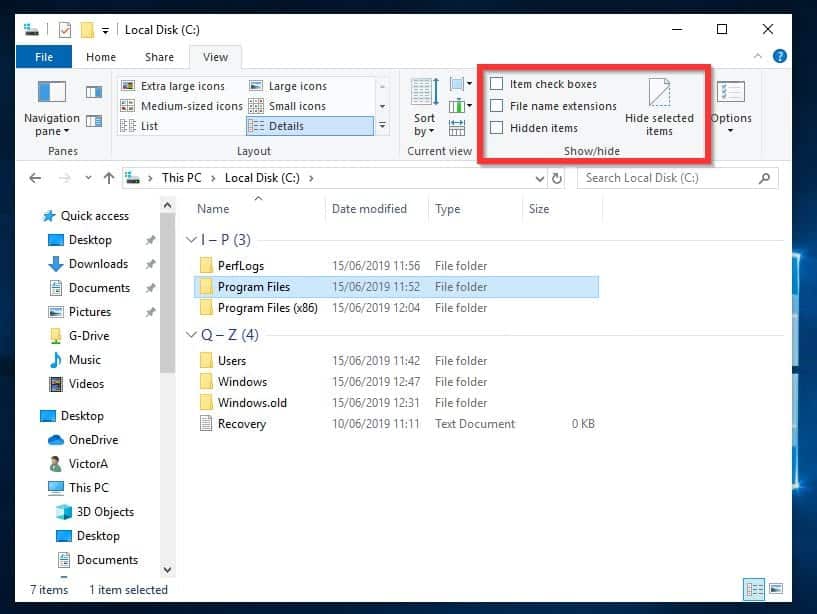Open the Group by dropdown icon
Image resolution: width=817 pixels, height=614 pixels.
(x=460, y=83)
